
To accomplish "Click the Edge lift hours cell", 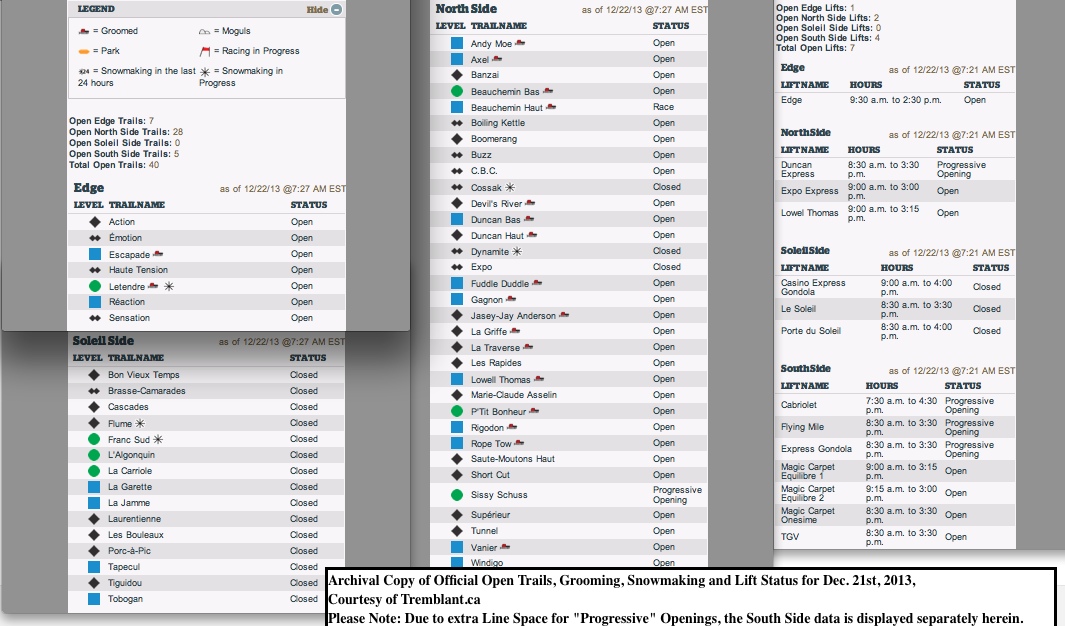I will click(x=895, y=100).
